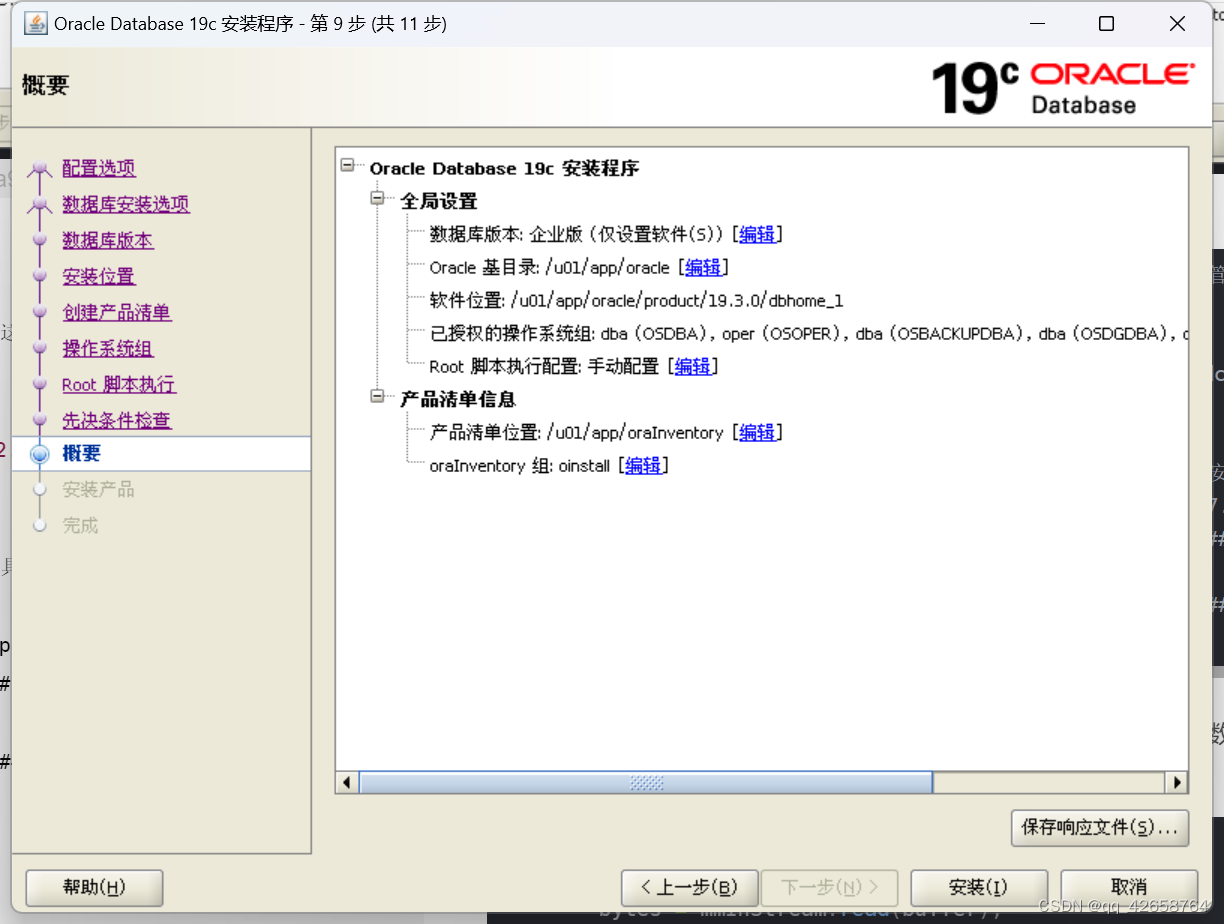Click the 帮助(H) button

pos(94,888)
